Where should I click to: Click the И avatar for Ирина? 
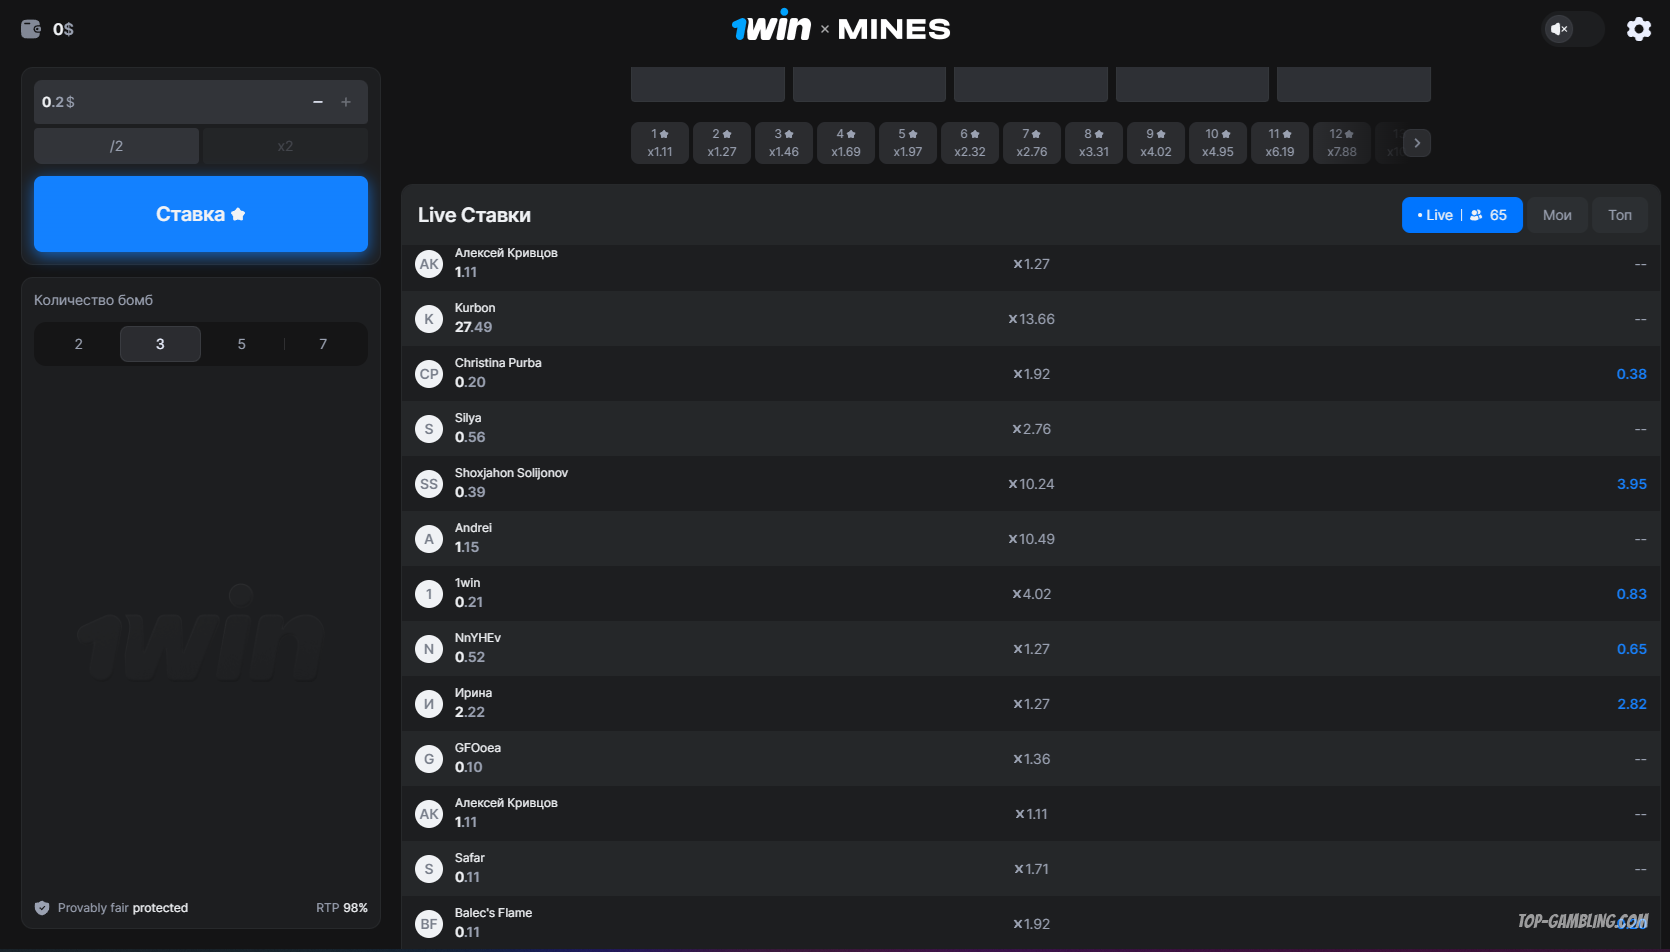[x=429, y=704]
